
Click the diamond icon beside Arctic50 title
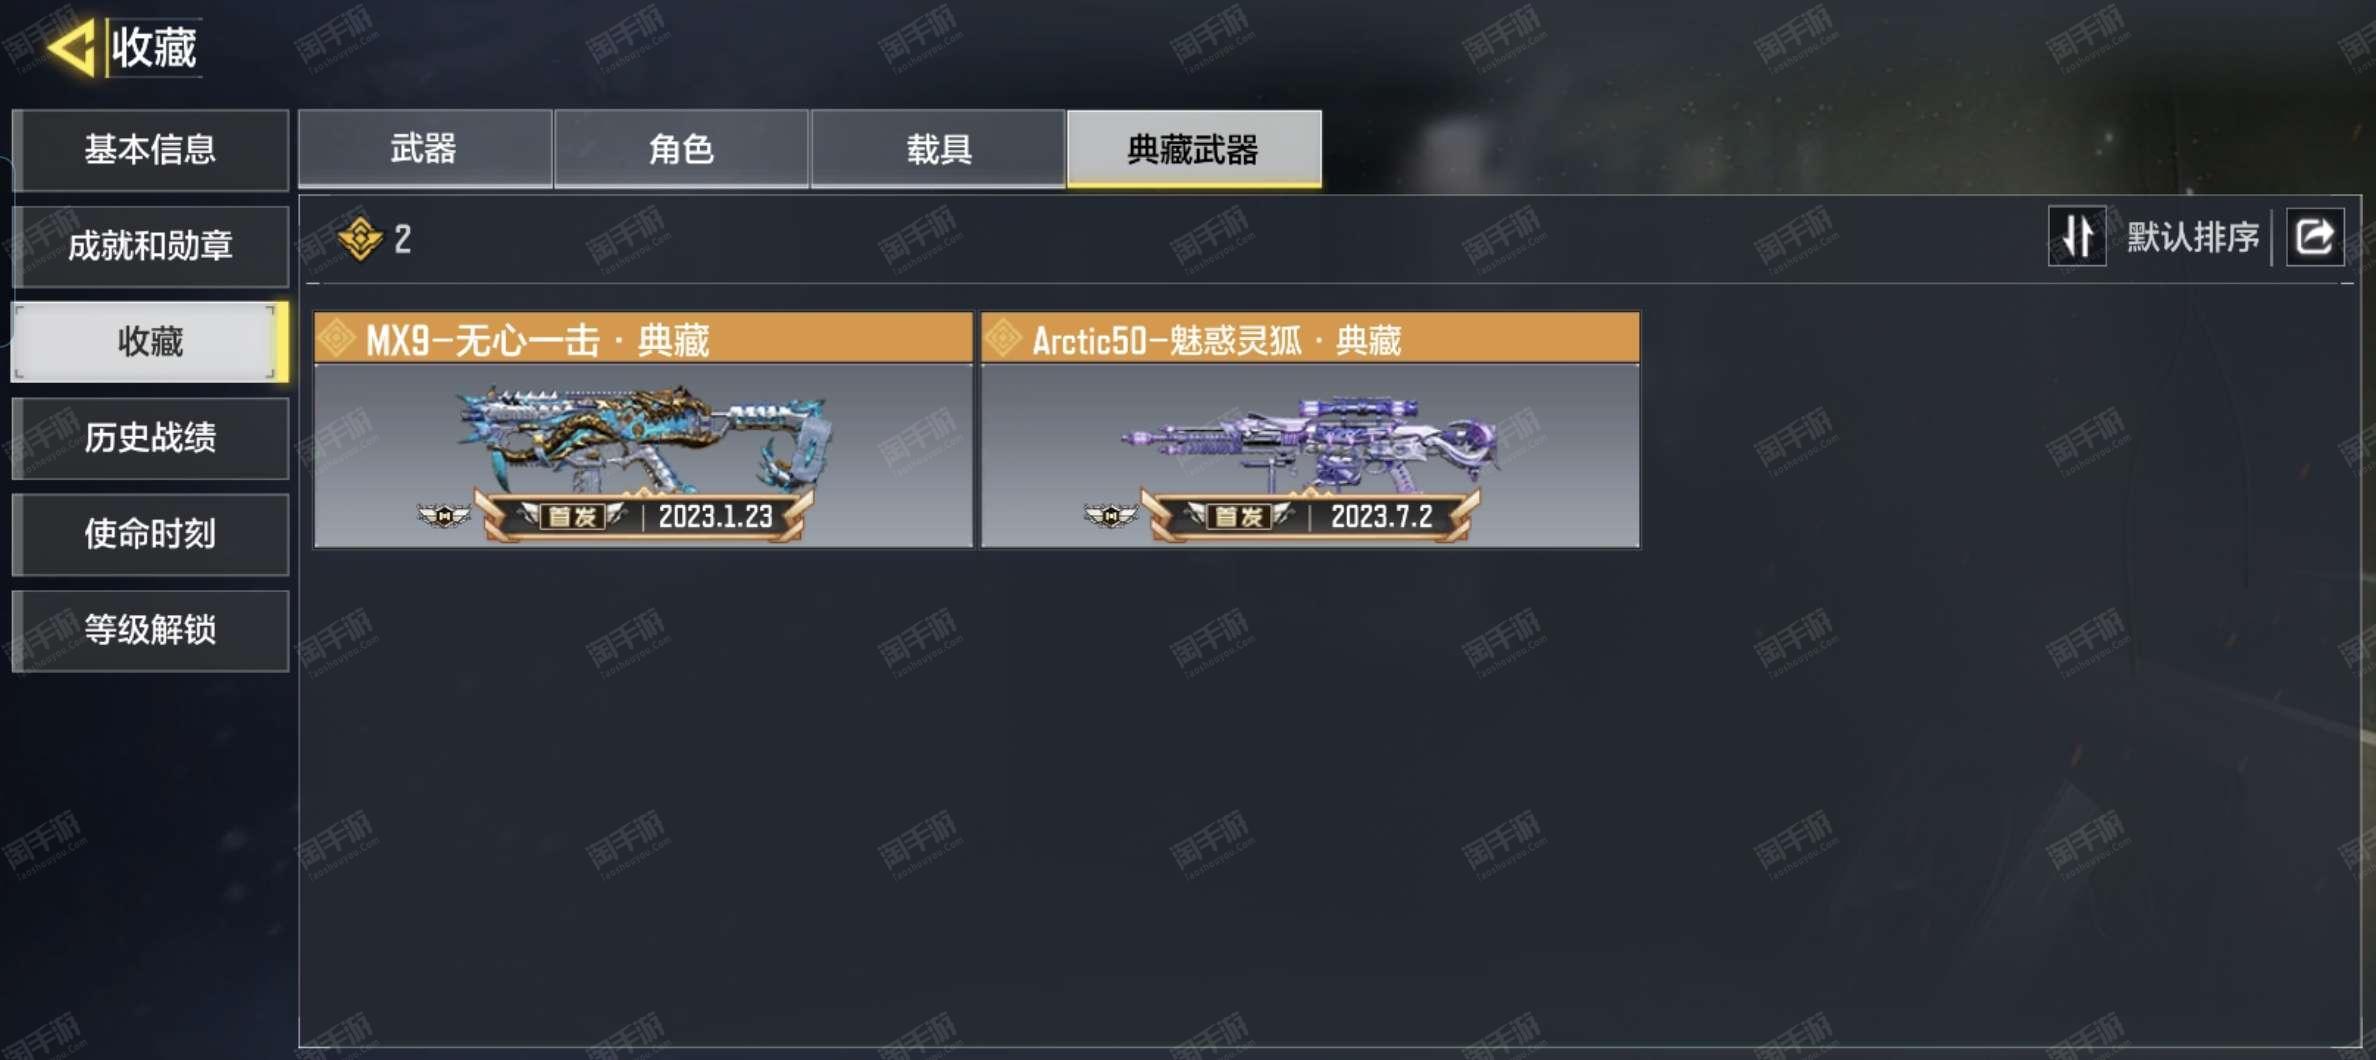(x=1003, y=339)
